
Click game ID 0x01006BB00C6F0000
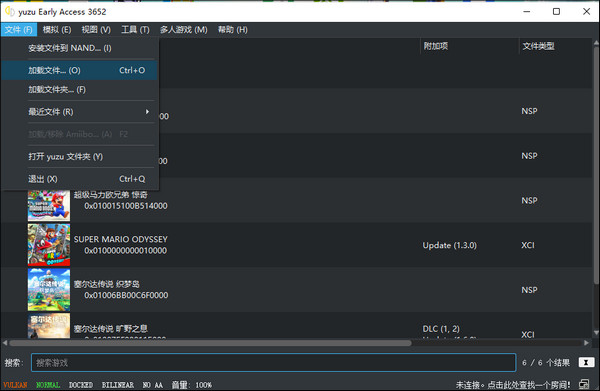point(126,295)
